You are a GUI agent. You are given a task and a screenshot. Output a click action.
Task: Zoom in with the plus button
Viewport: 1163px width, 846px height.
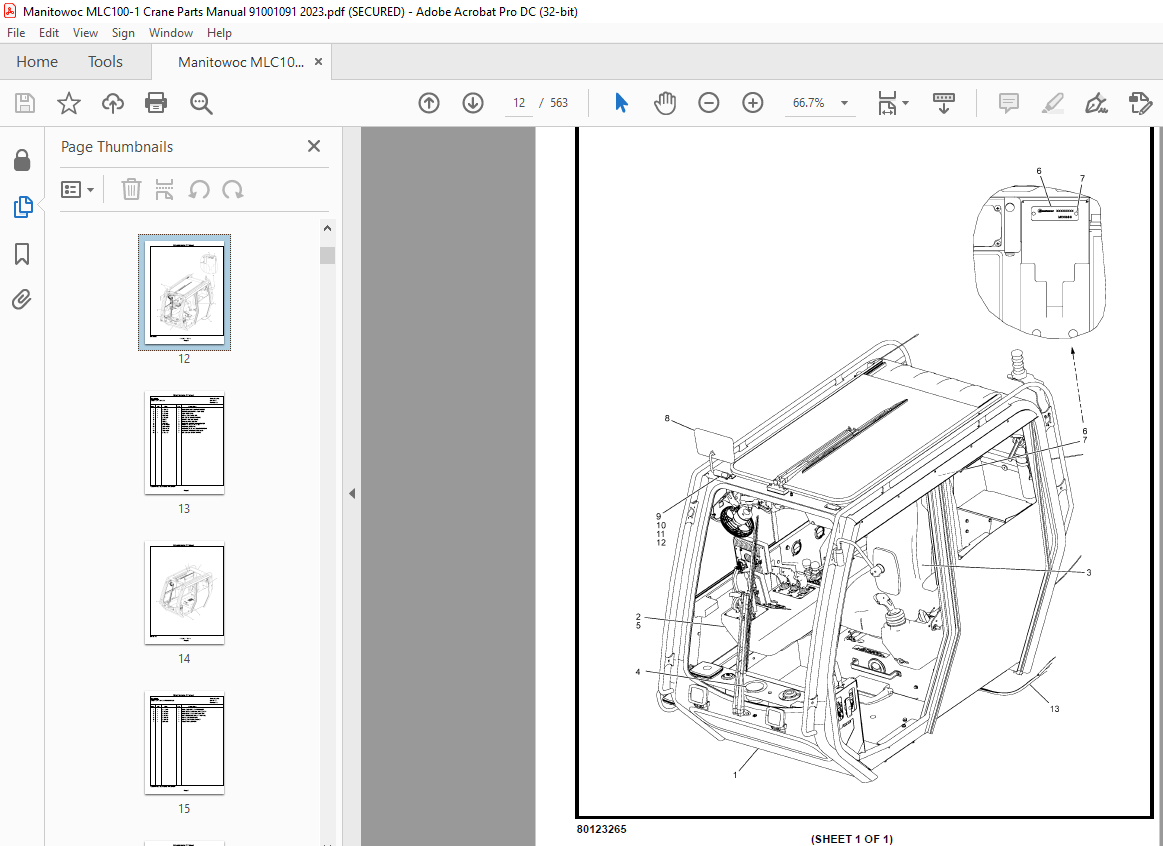click(x=752, y=103)
